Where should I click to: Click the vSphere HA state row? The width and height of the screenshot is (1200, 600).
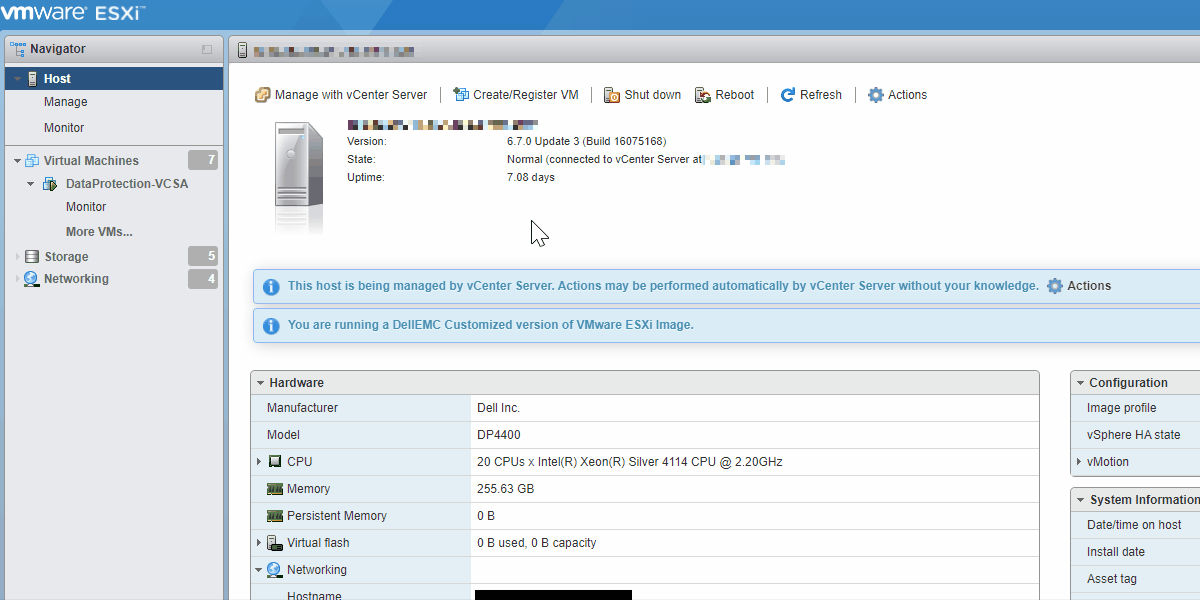click(x=1135, y=435)
